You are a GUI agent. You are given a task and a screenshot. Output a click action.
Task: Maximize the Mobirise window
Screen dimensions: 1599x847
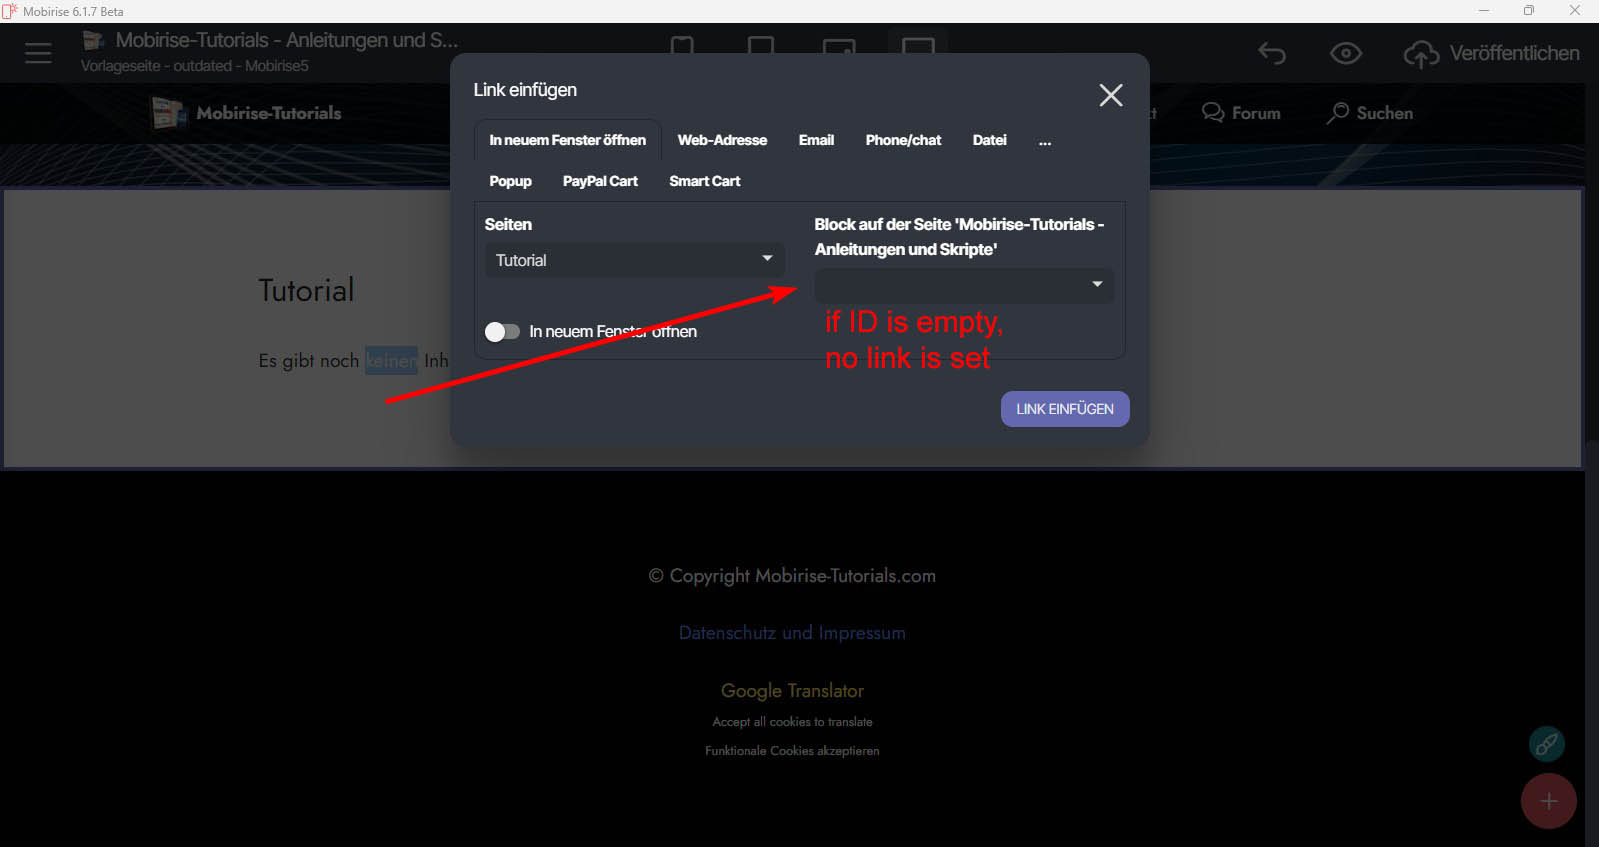click(1529, 11)
